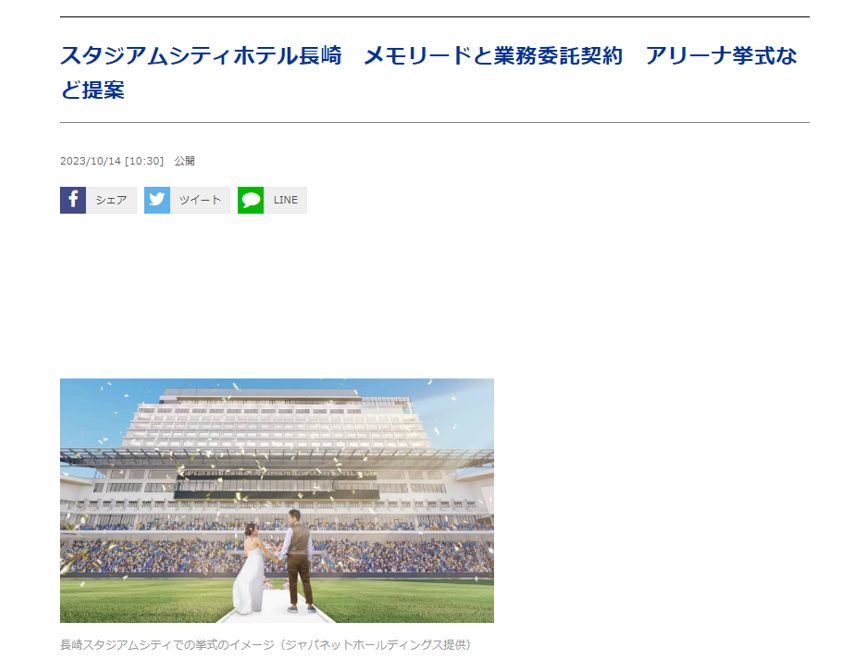Click the green LINE speech bubble icon
Image resolution: width=852 pixels, height=665 pixels.
250,200
